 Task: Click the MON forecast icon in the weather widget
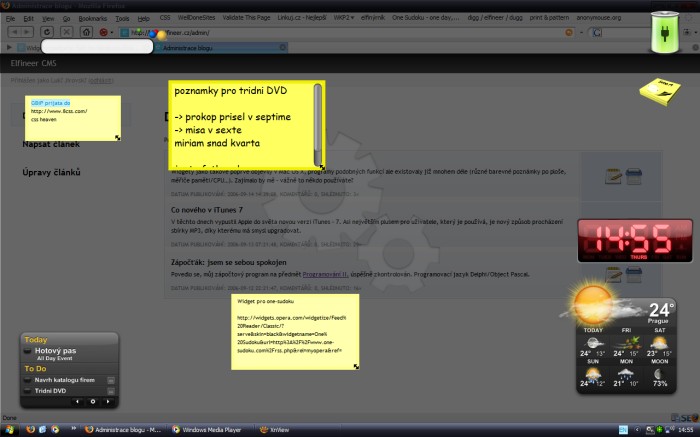tap(625, 373)
